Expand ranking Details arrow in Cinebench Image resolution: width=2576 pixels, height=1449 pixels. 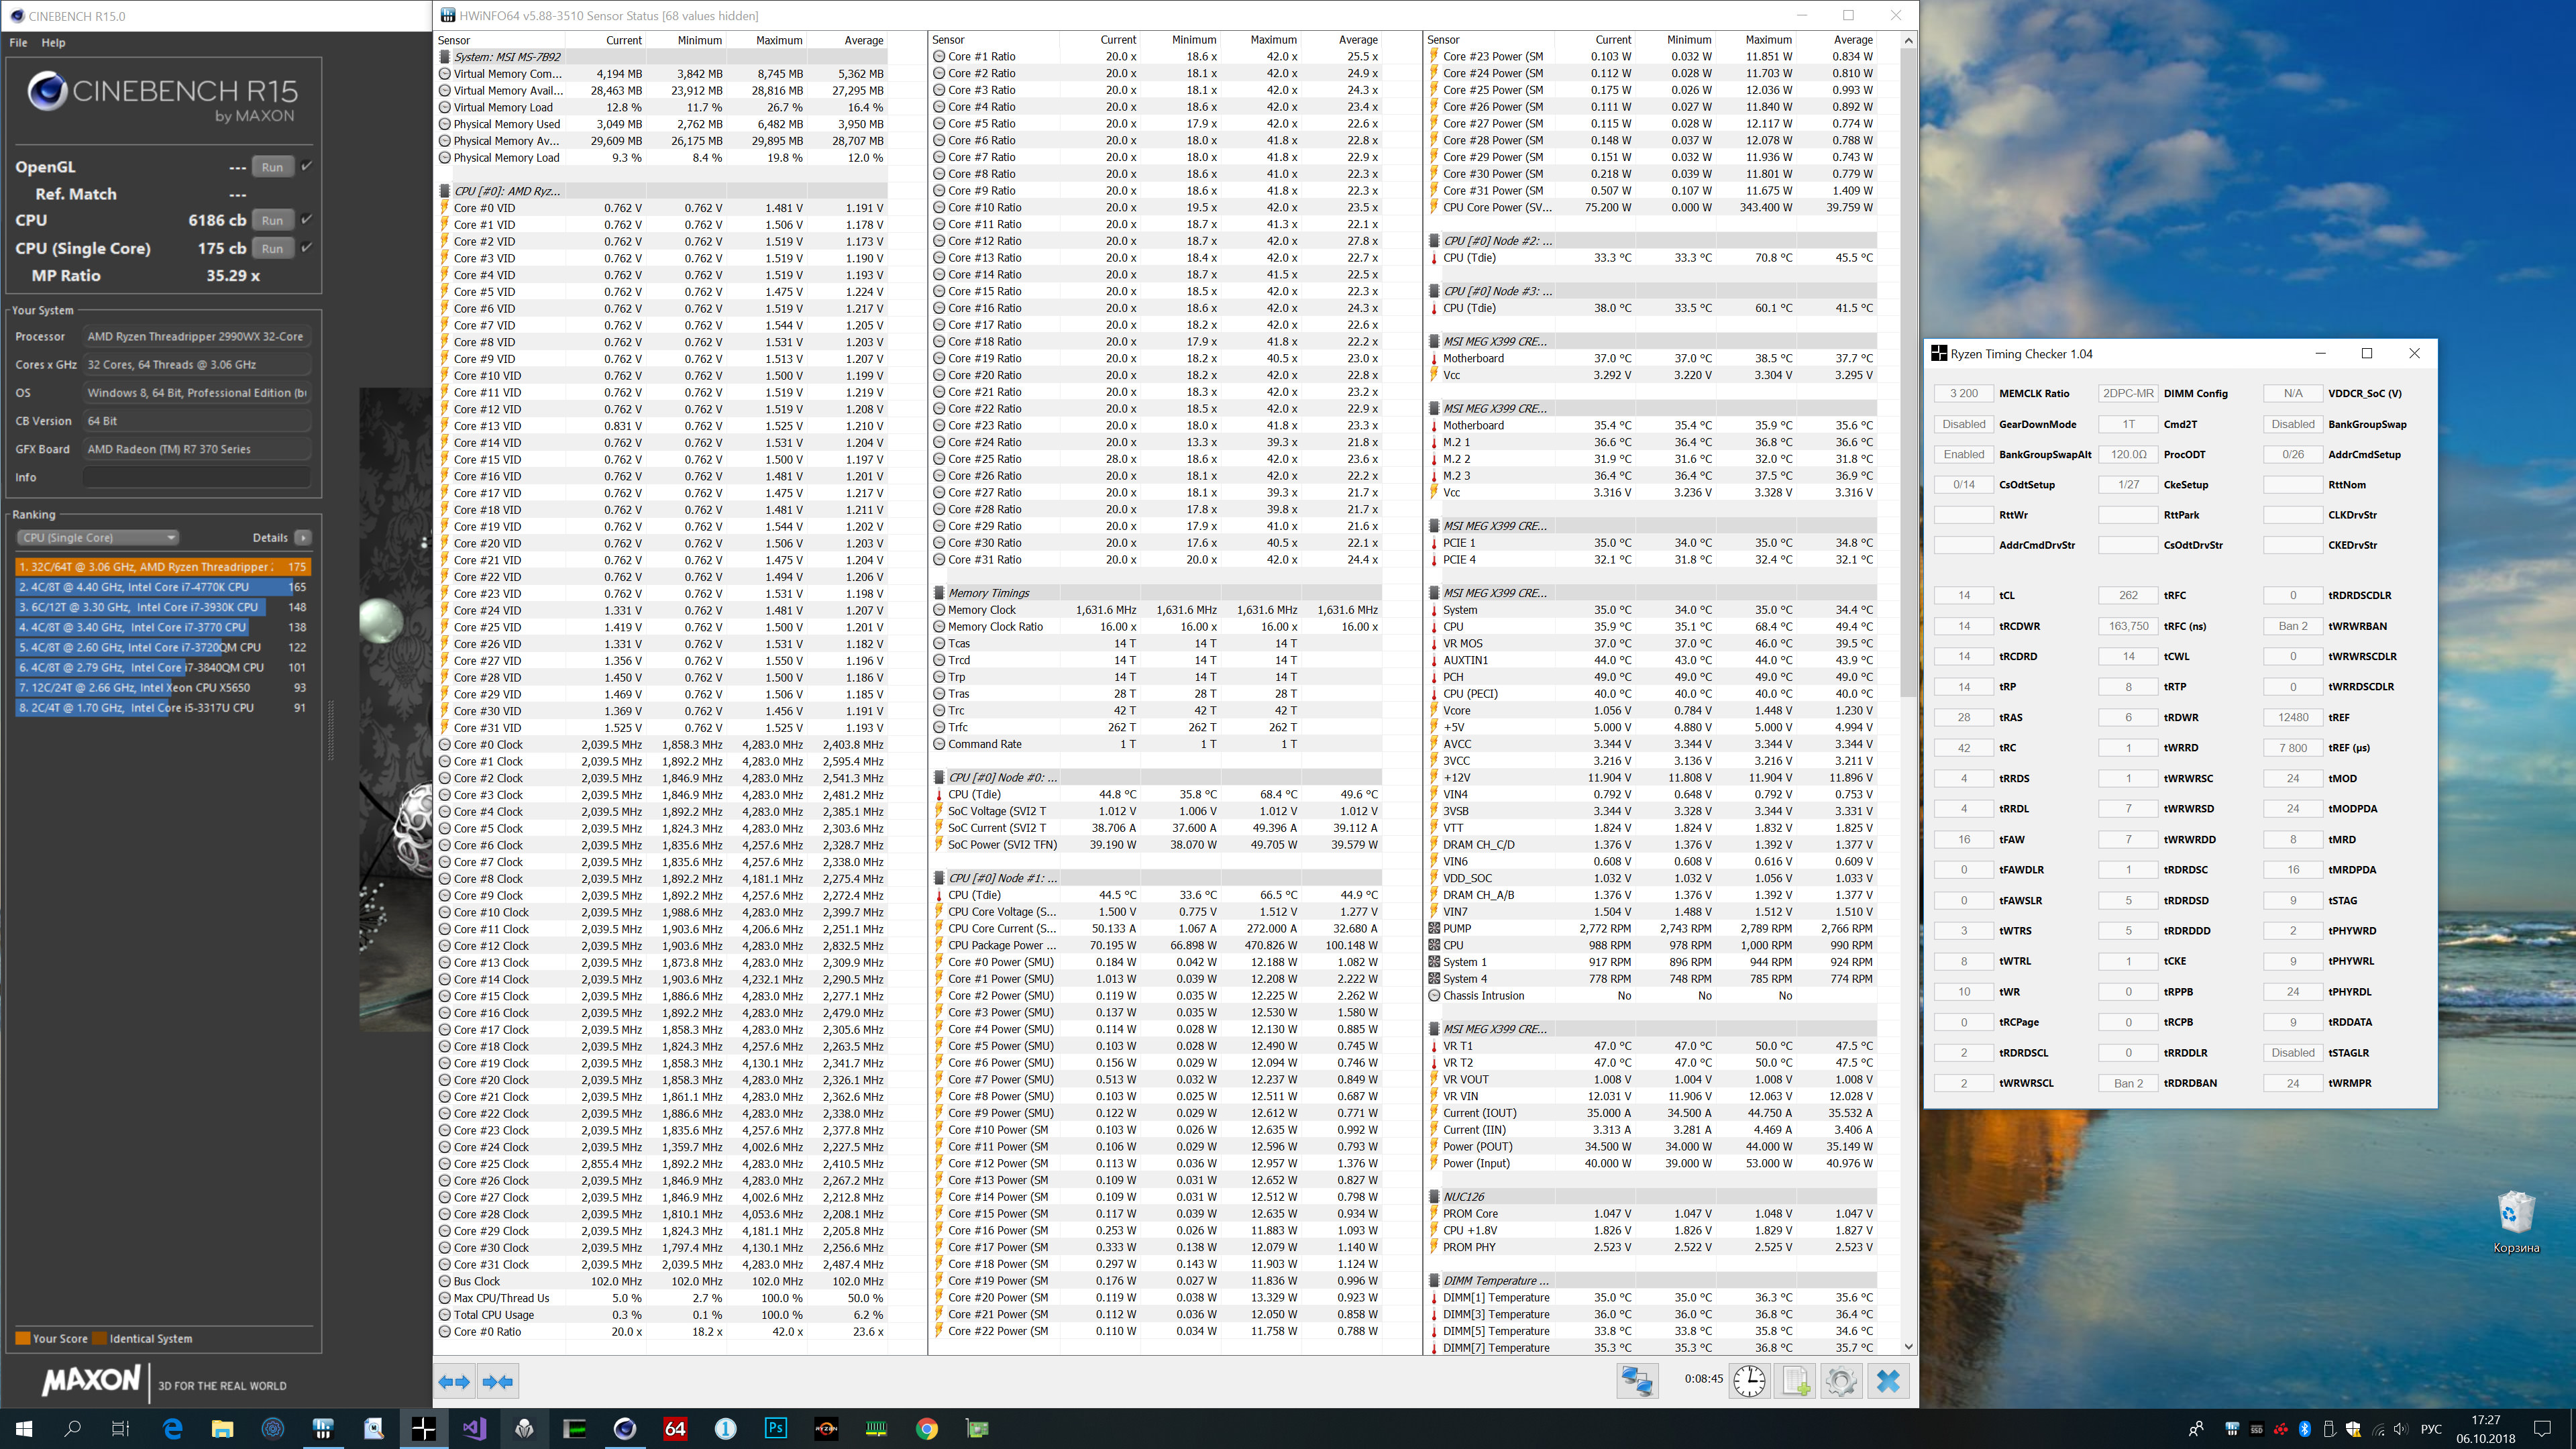[x=303, y=537]
